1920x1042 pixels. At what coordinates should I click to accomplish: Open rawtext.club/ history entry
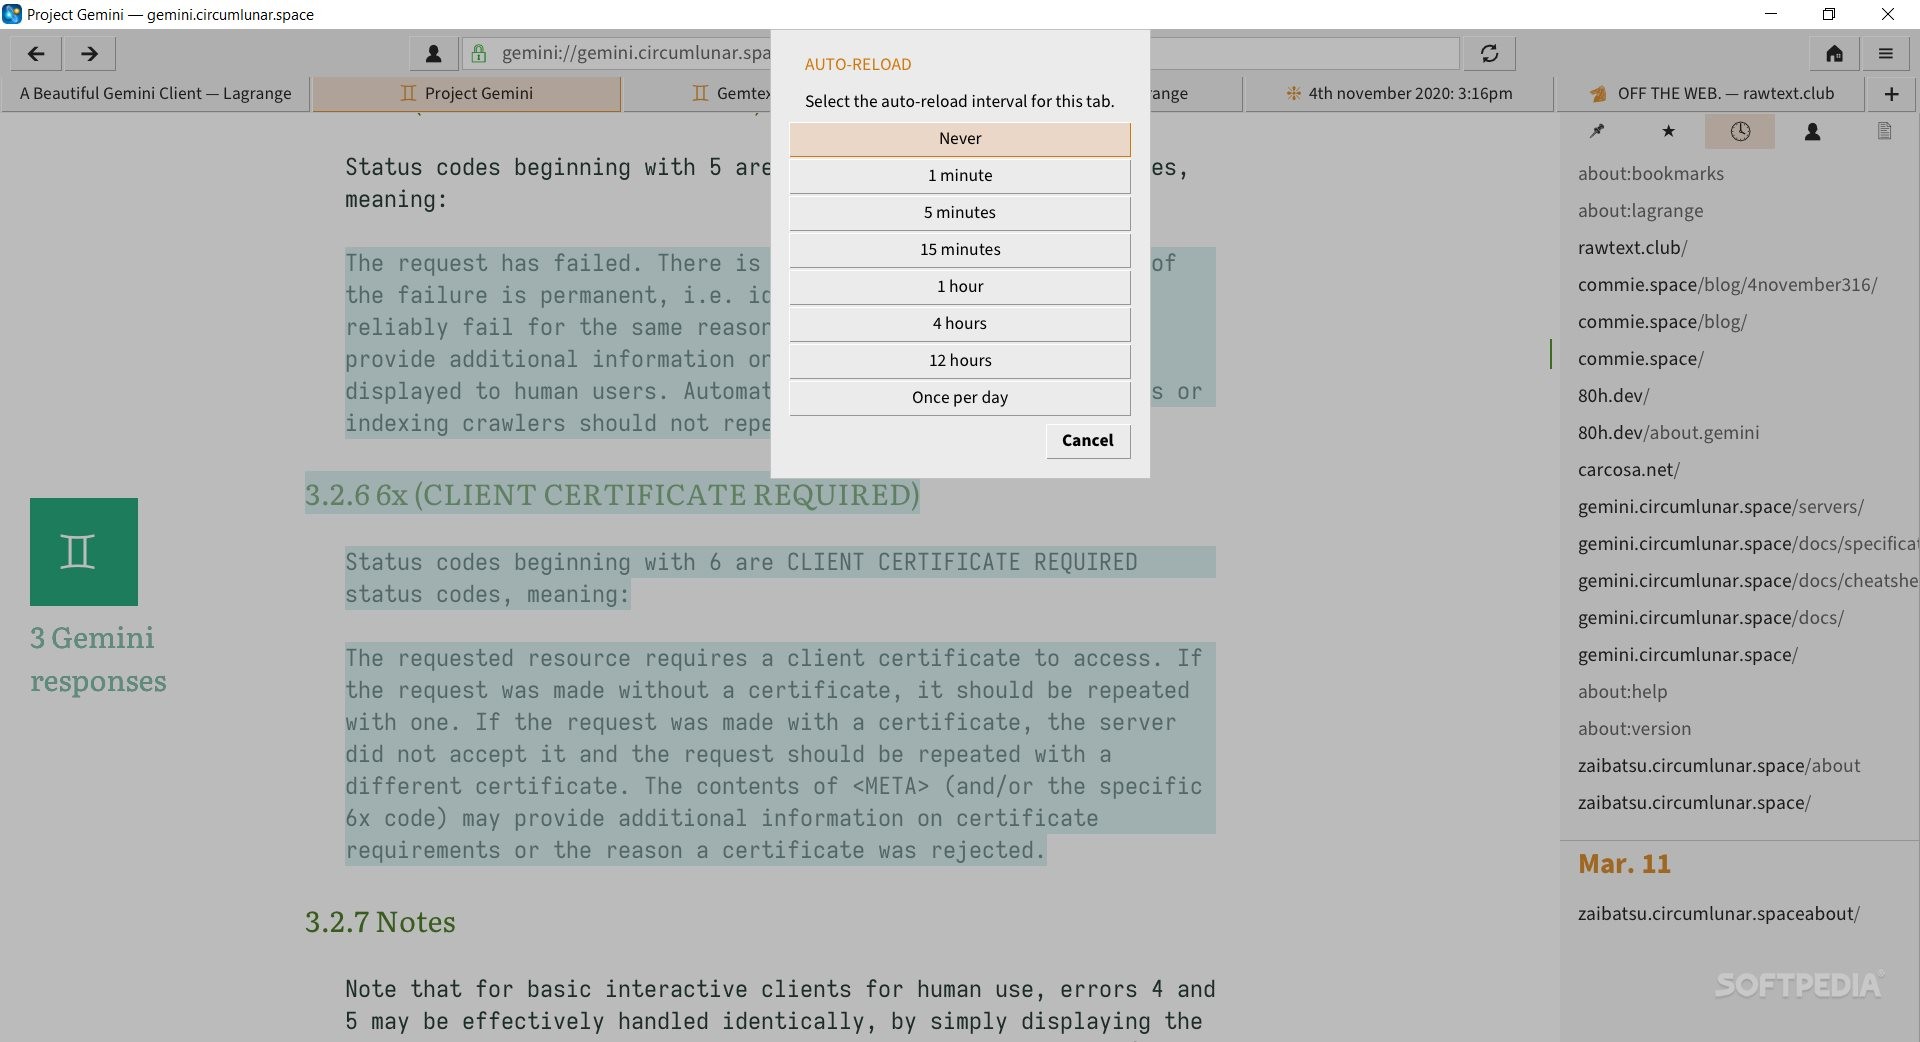[x=1632, y=248]
